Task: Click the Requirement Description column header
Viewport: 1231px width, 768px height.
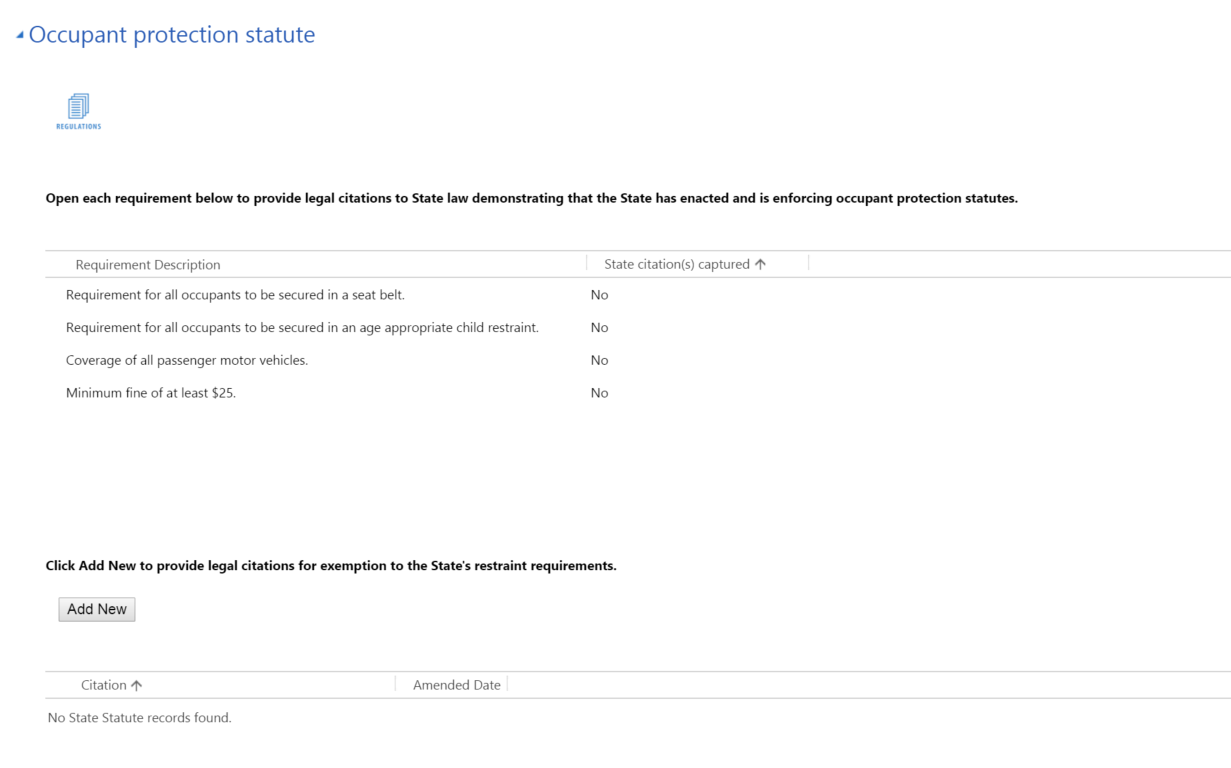Action: click(x=148, y=265)
